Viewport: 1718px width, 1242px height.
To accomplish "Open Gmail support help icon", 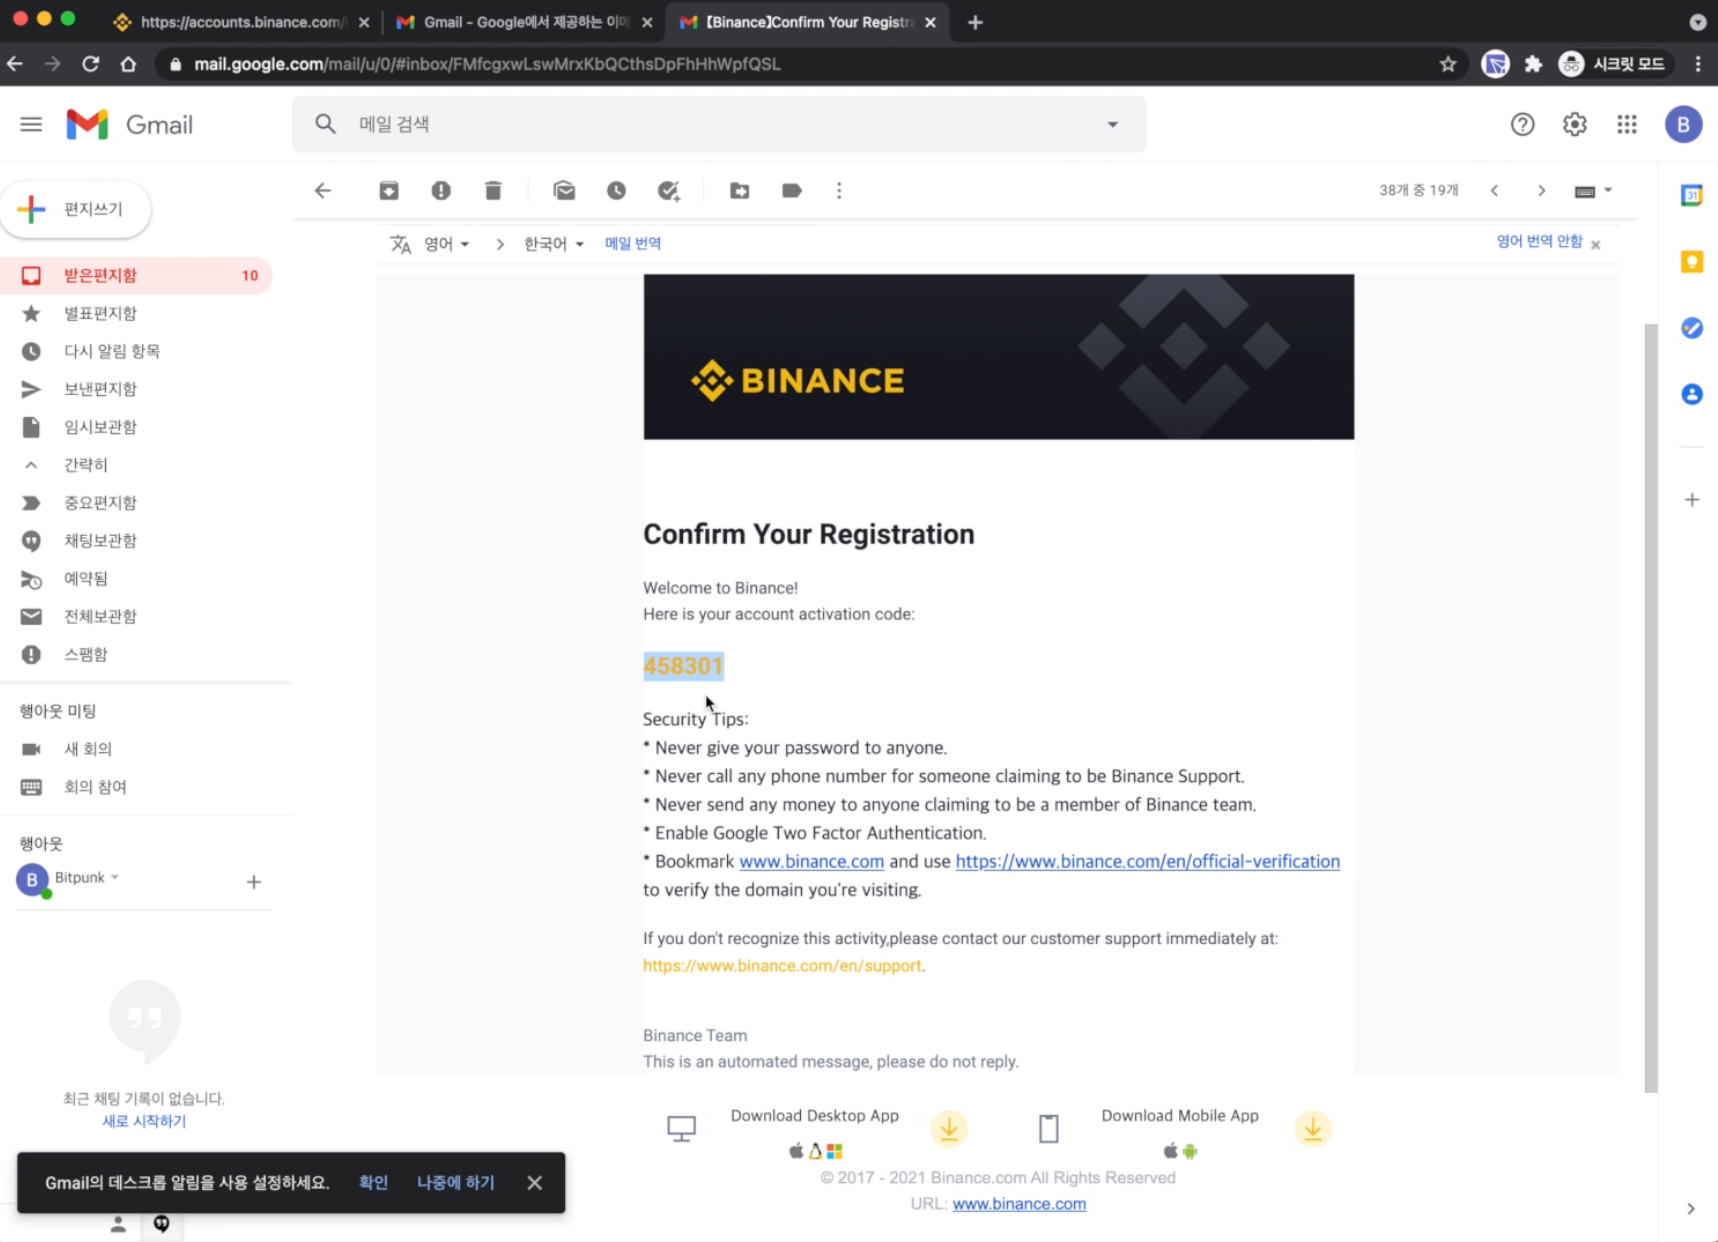I will pos(1522,124).
